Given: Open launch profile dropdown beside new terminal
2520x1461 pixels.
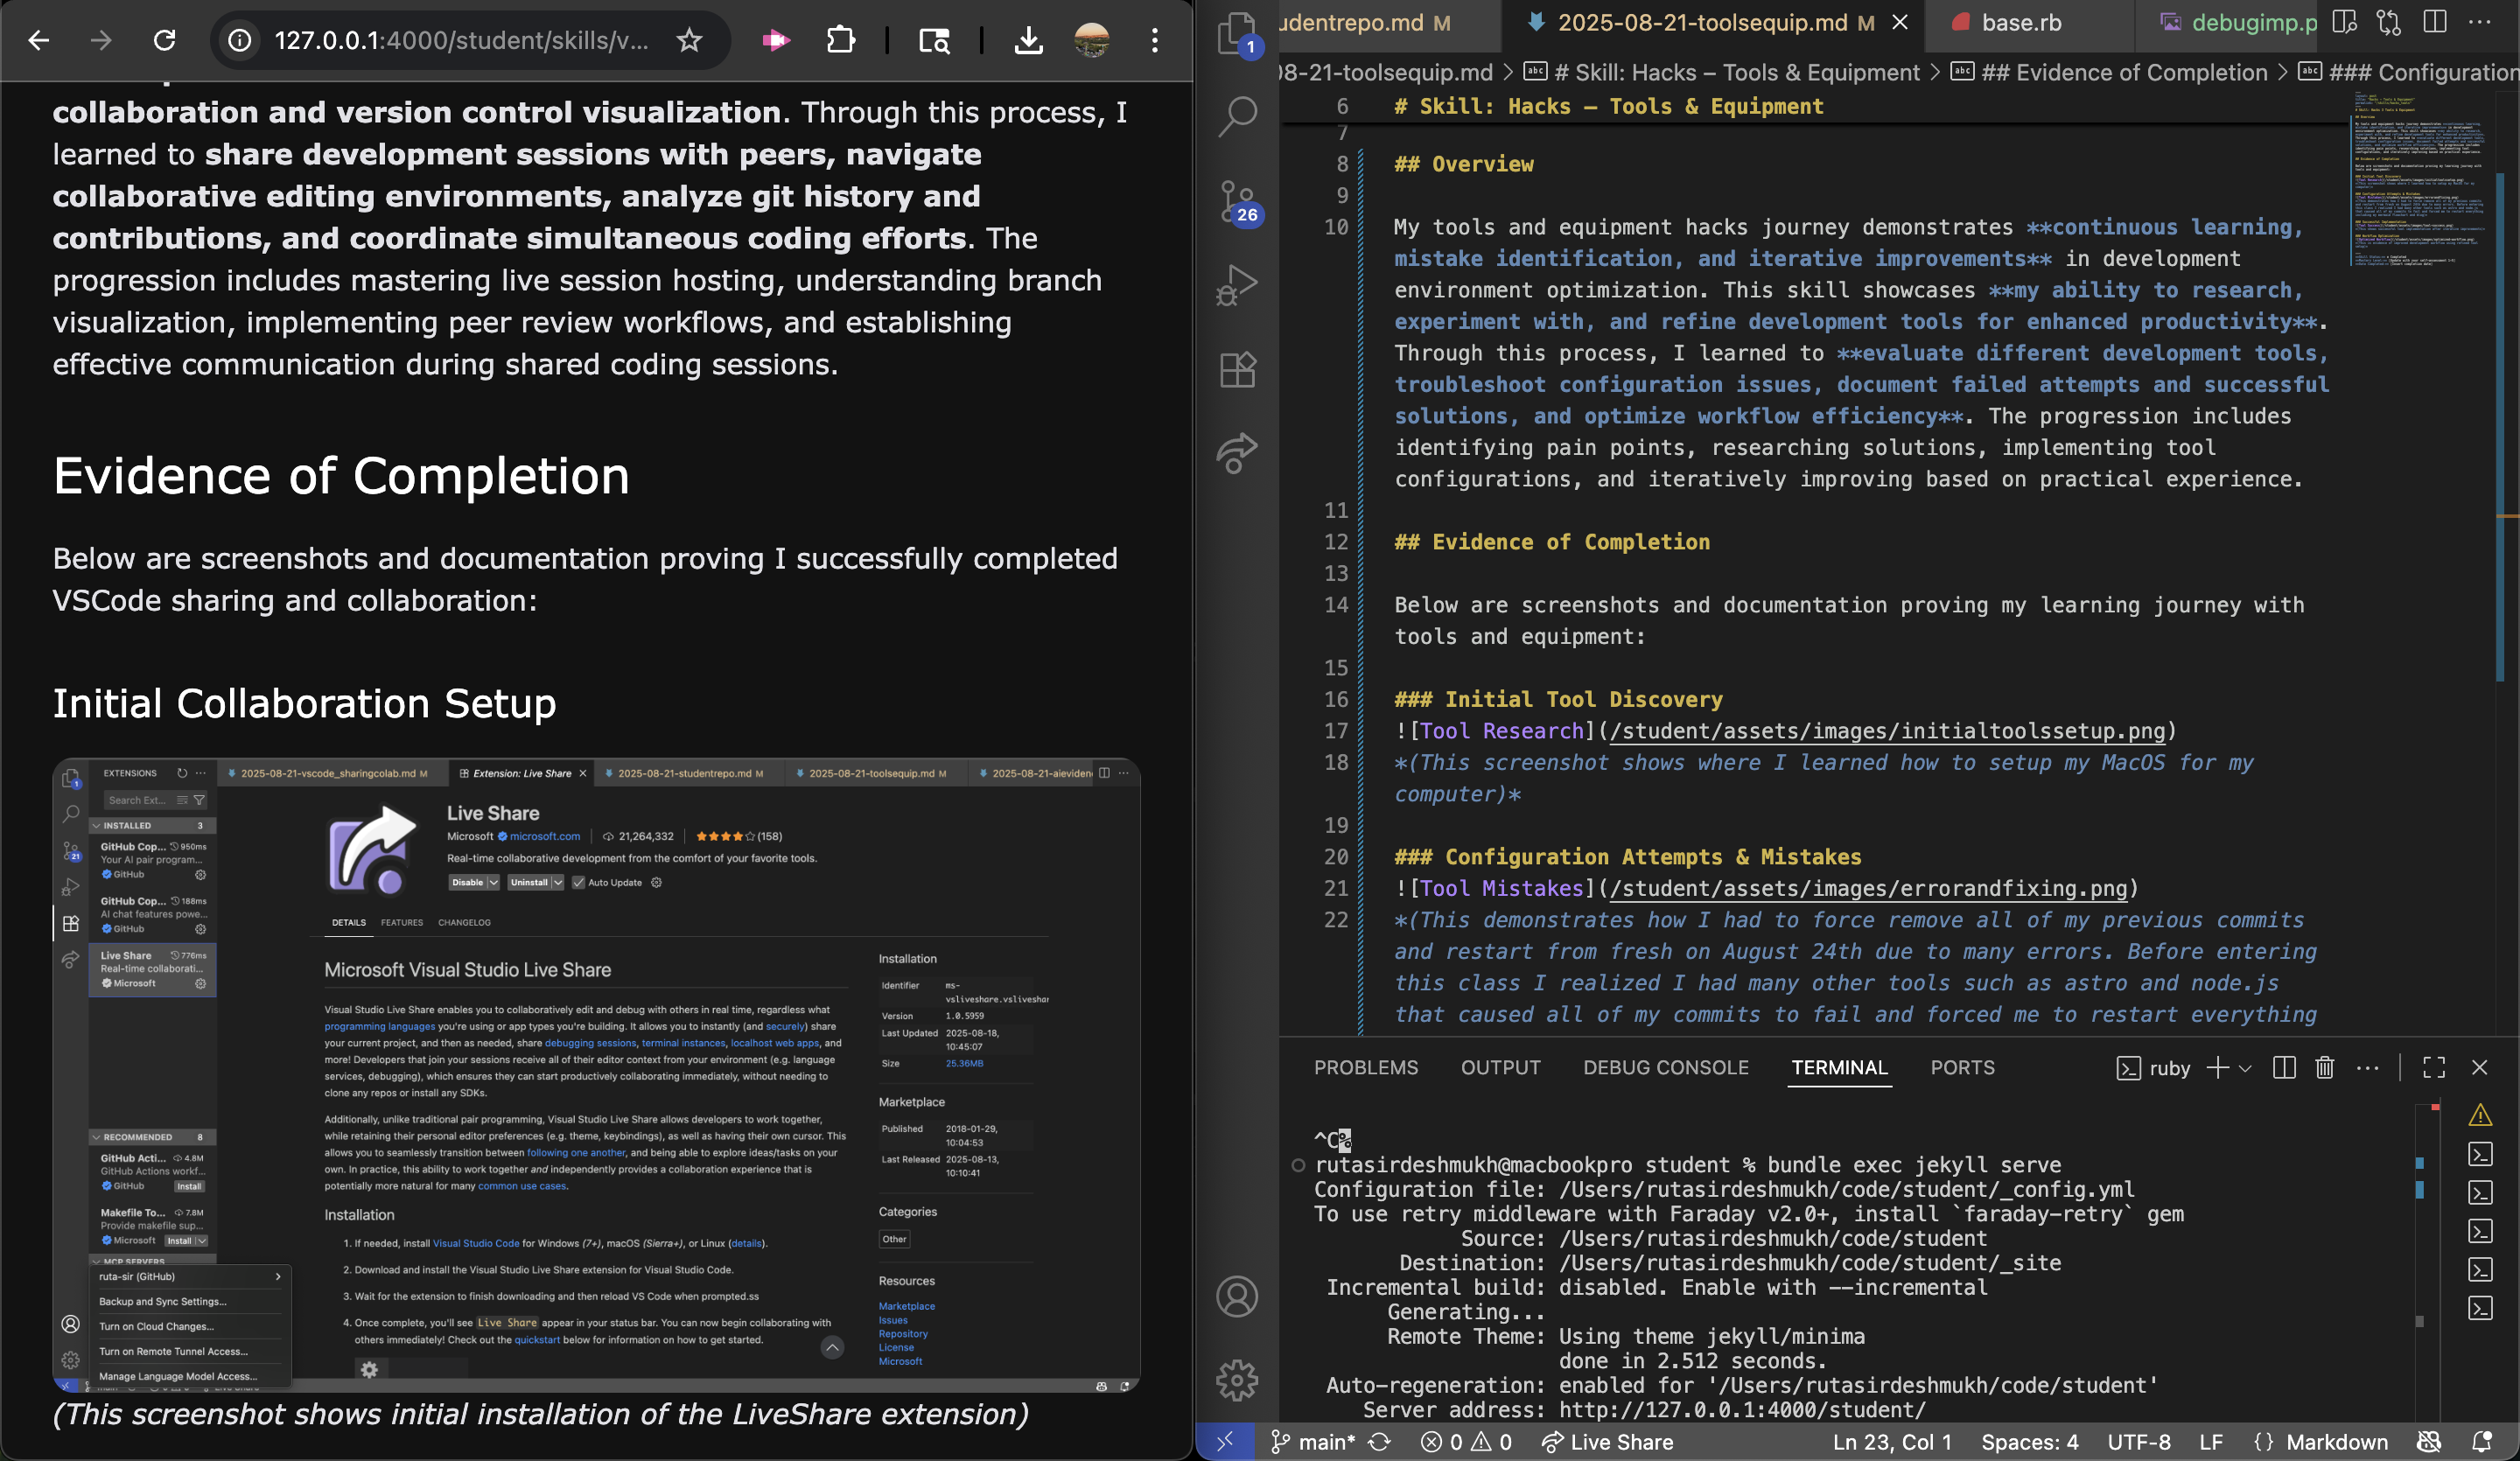Looking at the screenshot, I should pyautogui.click(x=2245, y=1068).
